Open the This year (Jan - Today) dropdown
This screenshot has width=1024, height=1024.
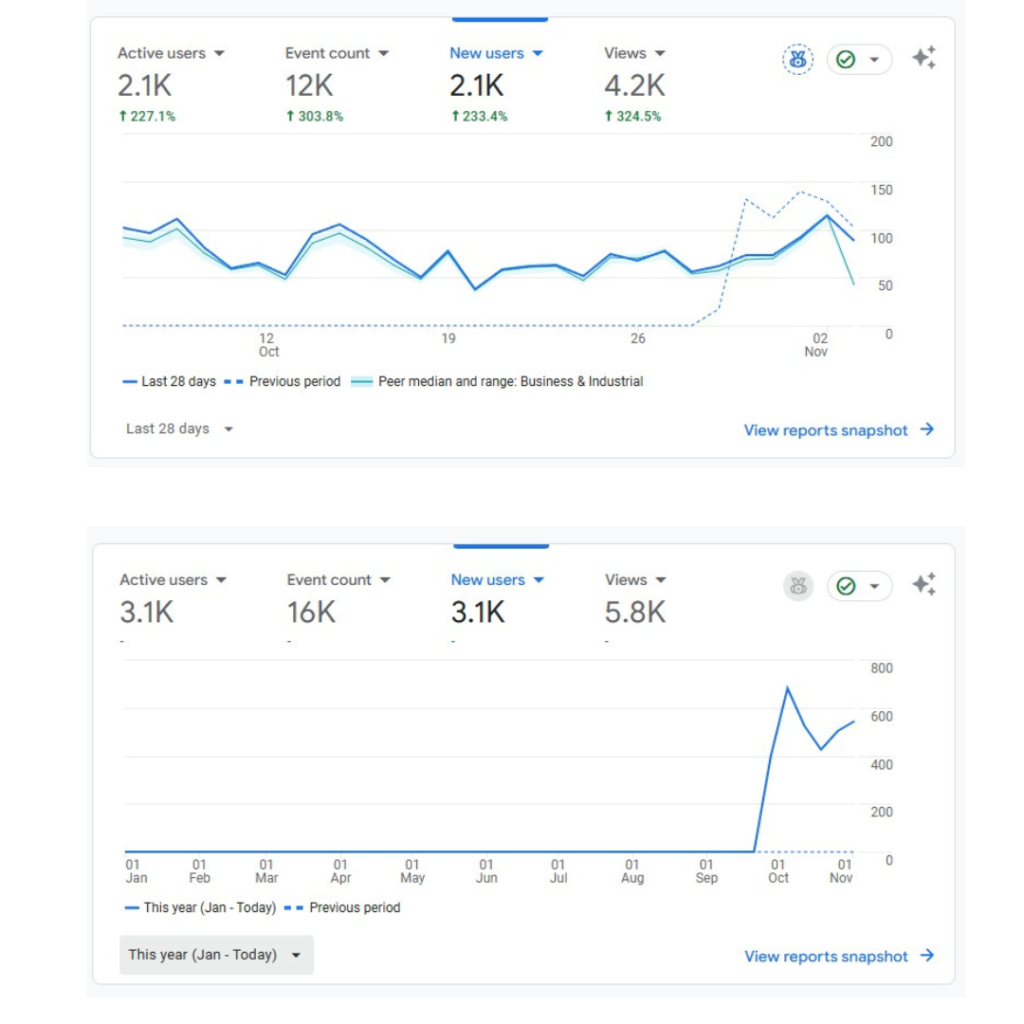[x=216, y=955]
